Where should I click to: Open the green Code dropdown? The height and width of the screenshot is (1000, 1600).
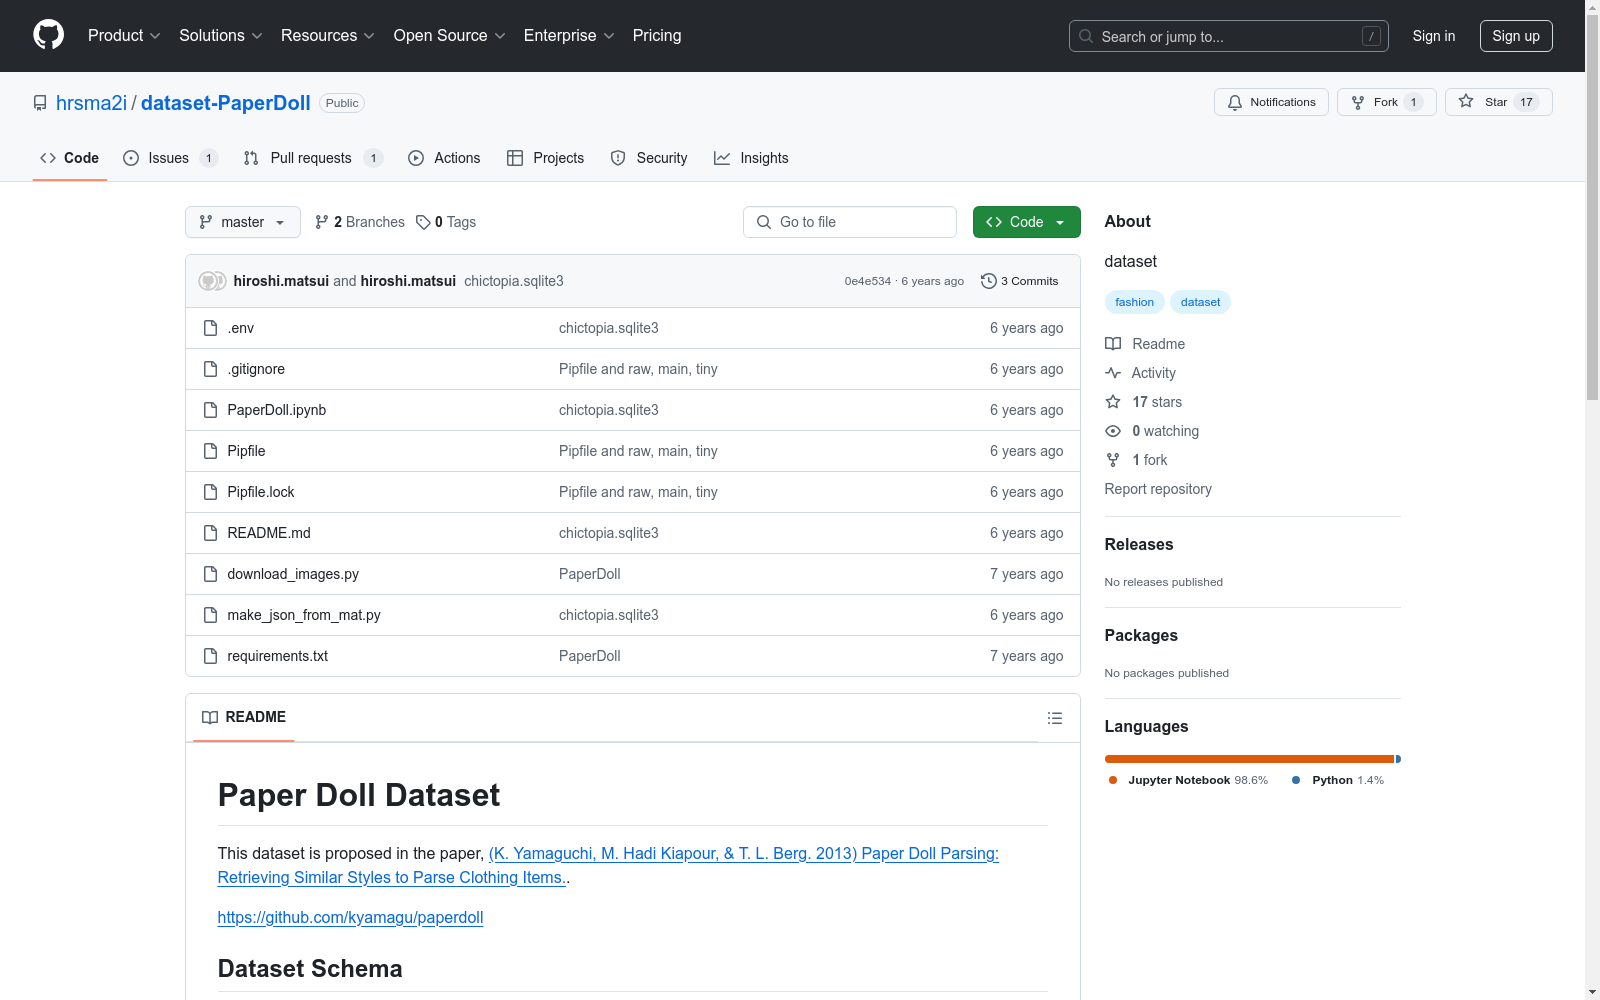tap(1026, 222)
